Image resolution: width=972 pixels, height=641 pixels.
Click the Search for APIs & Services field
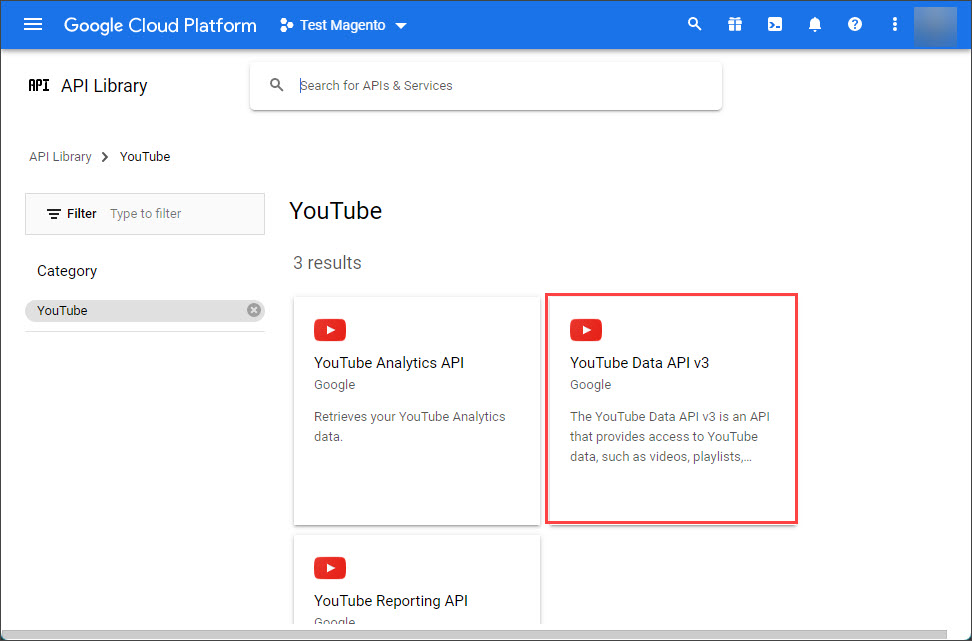click(x=486, y=86)
